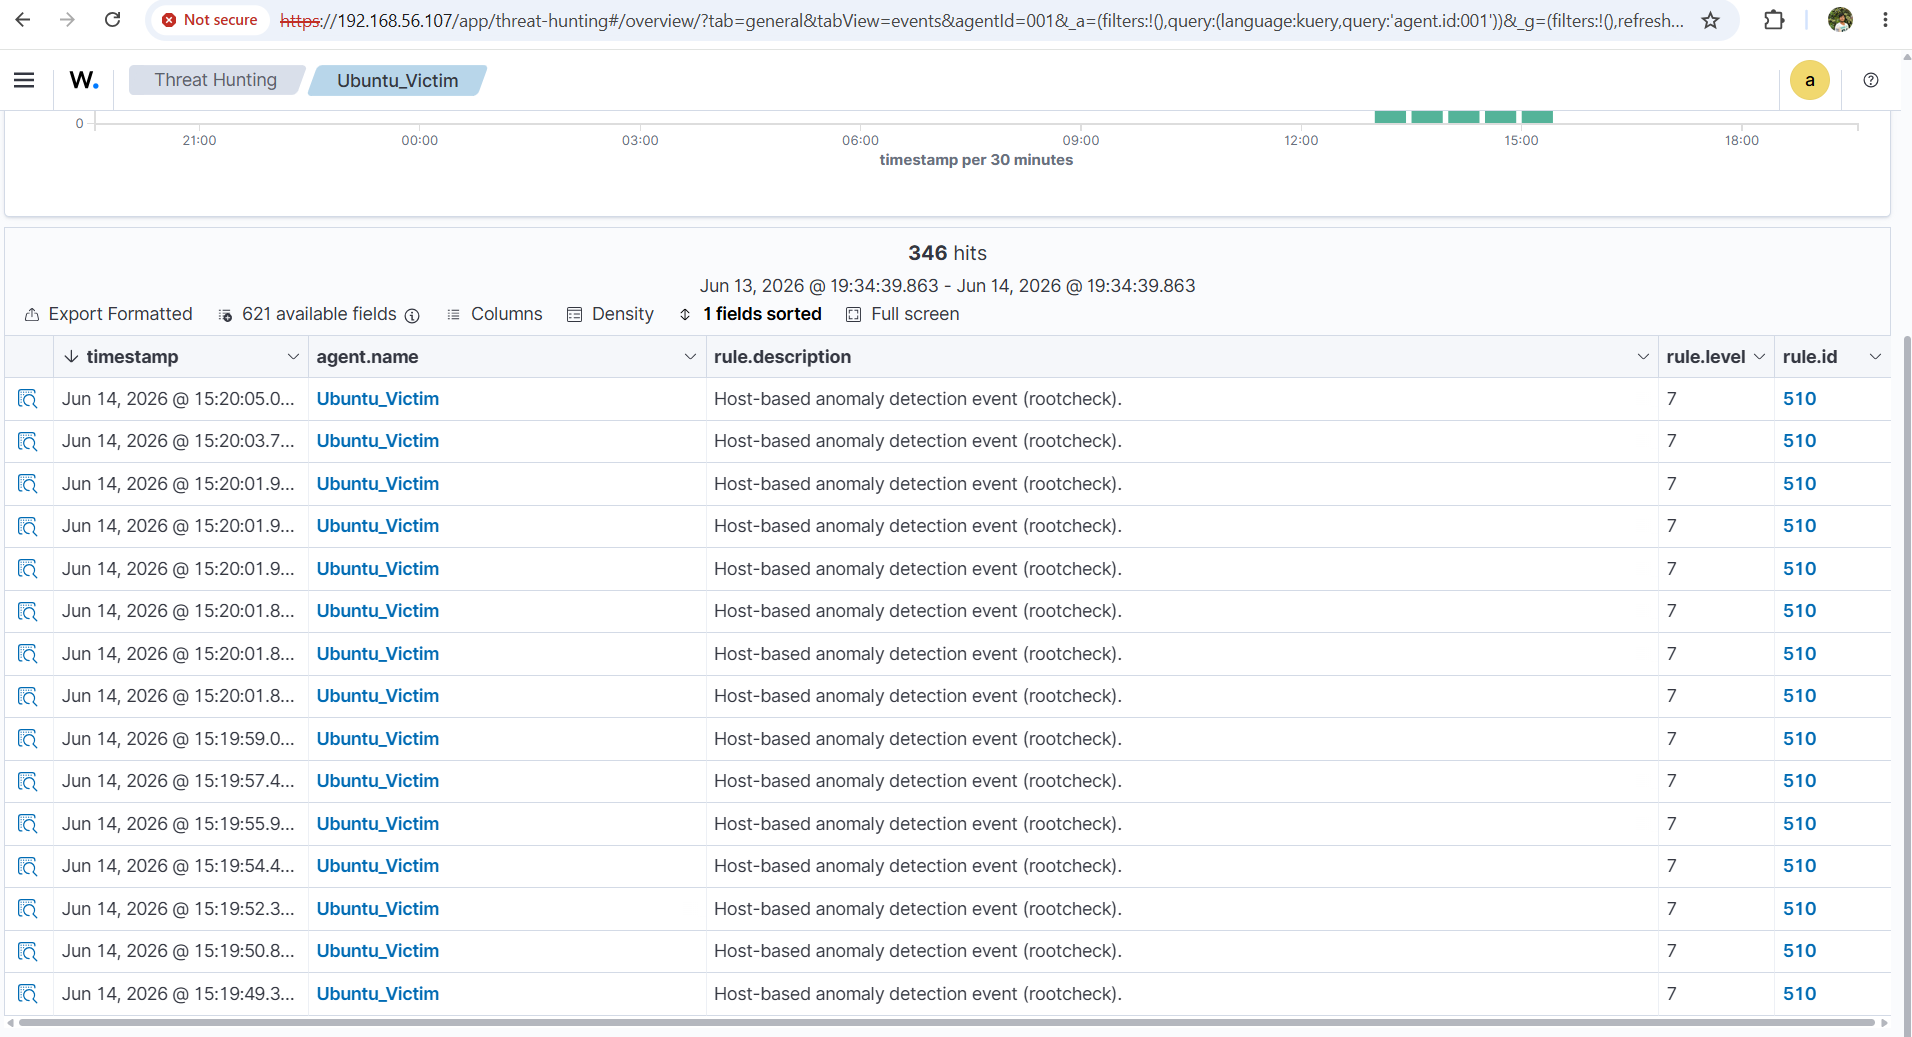Toggle Full screen mode for table
This screenshot has width=1912, height=1037.
903,314
